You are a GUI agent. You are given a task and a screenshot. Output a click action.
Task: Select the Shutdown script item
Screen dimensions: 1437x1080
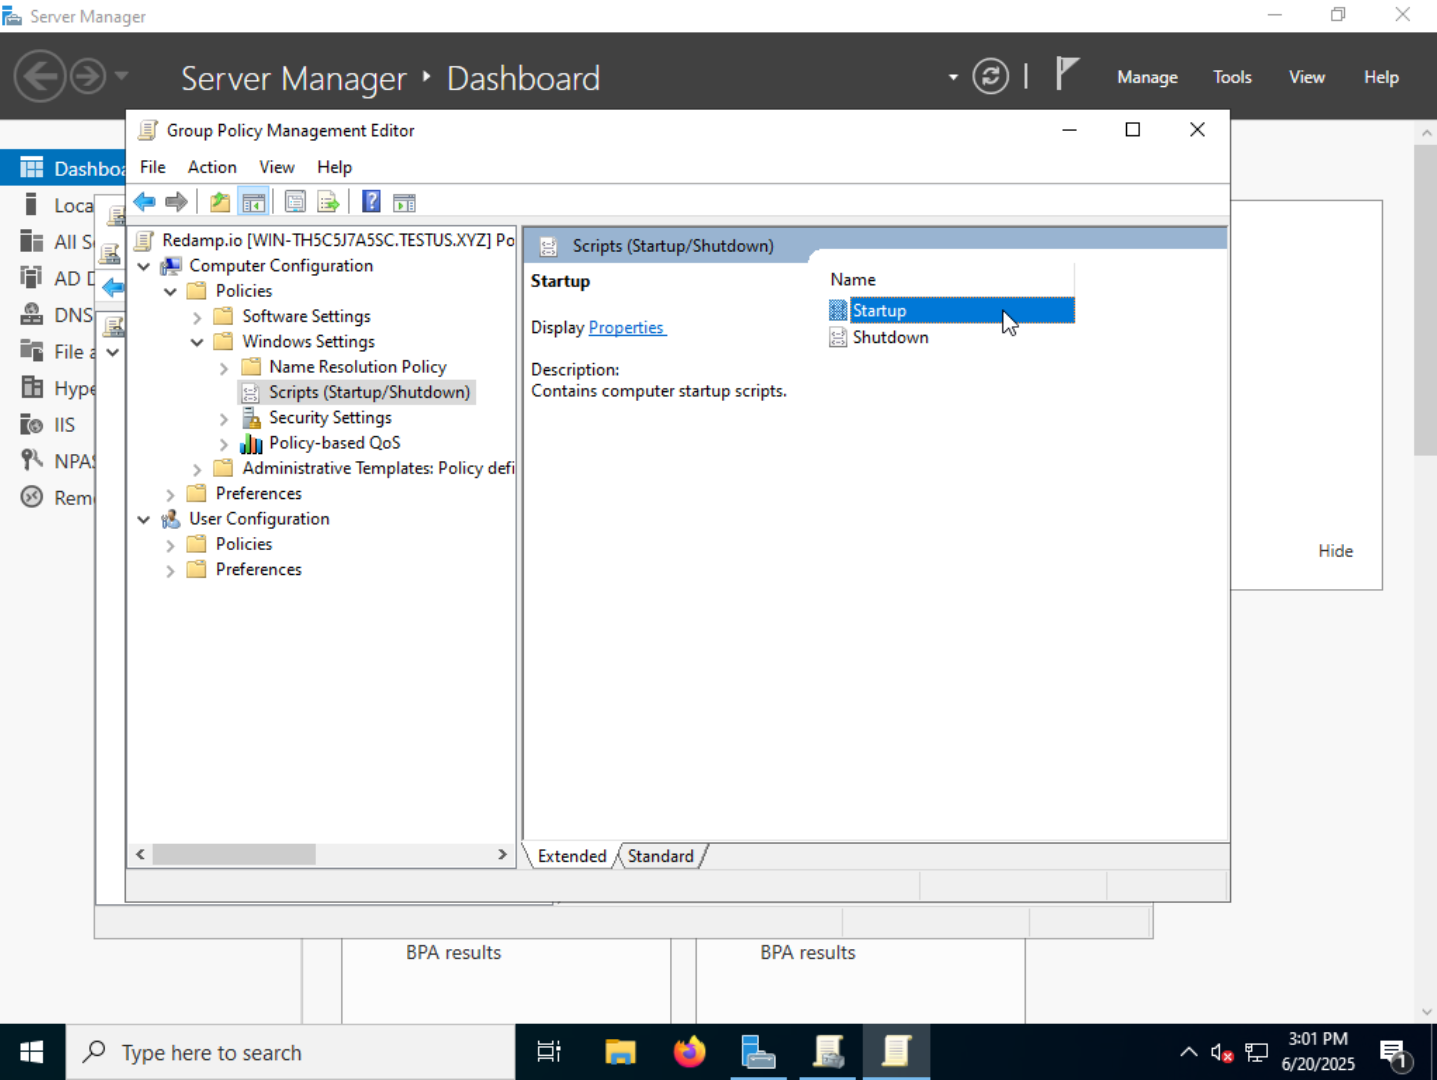(x=879, y=337)
